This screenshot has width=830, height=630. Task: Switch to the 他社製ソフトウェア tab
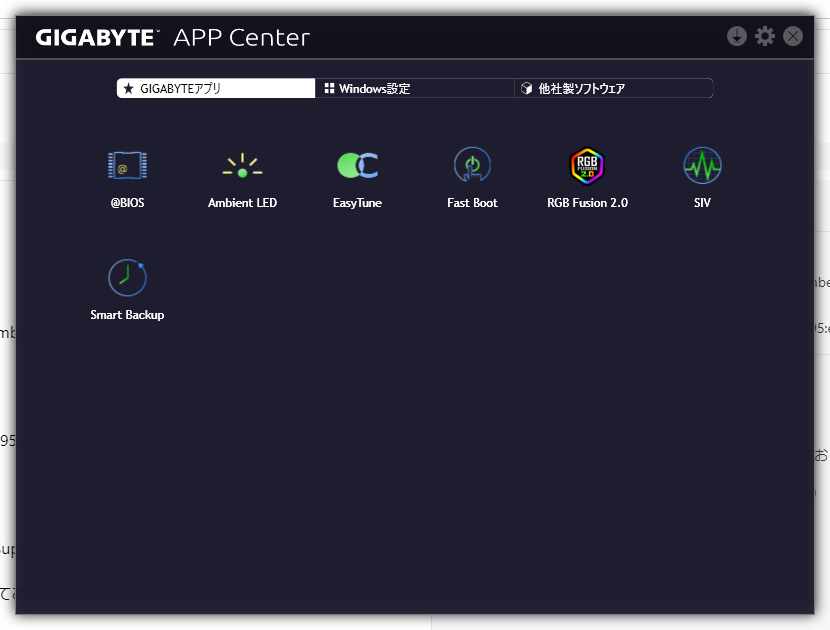click(x=614, y=88)
